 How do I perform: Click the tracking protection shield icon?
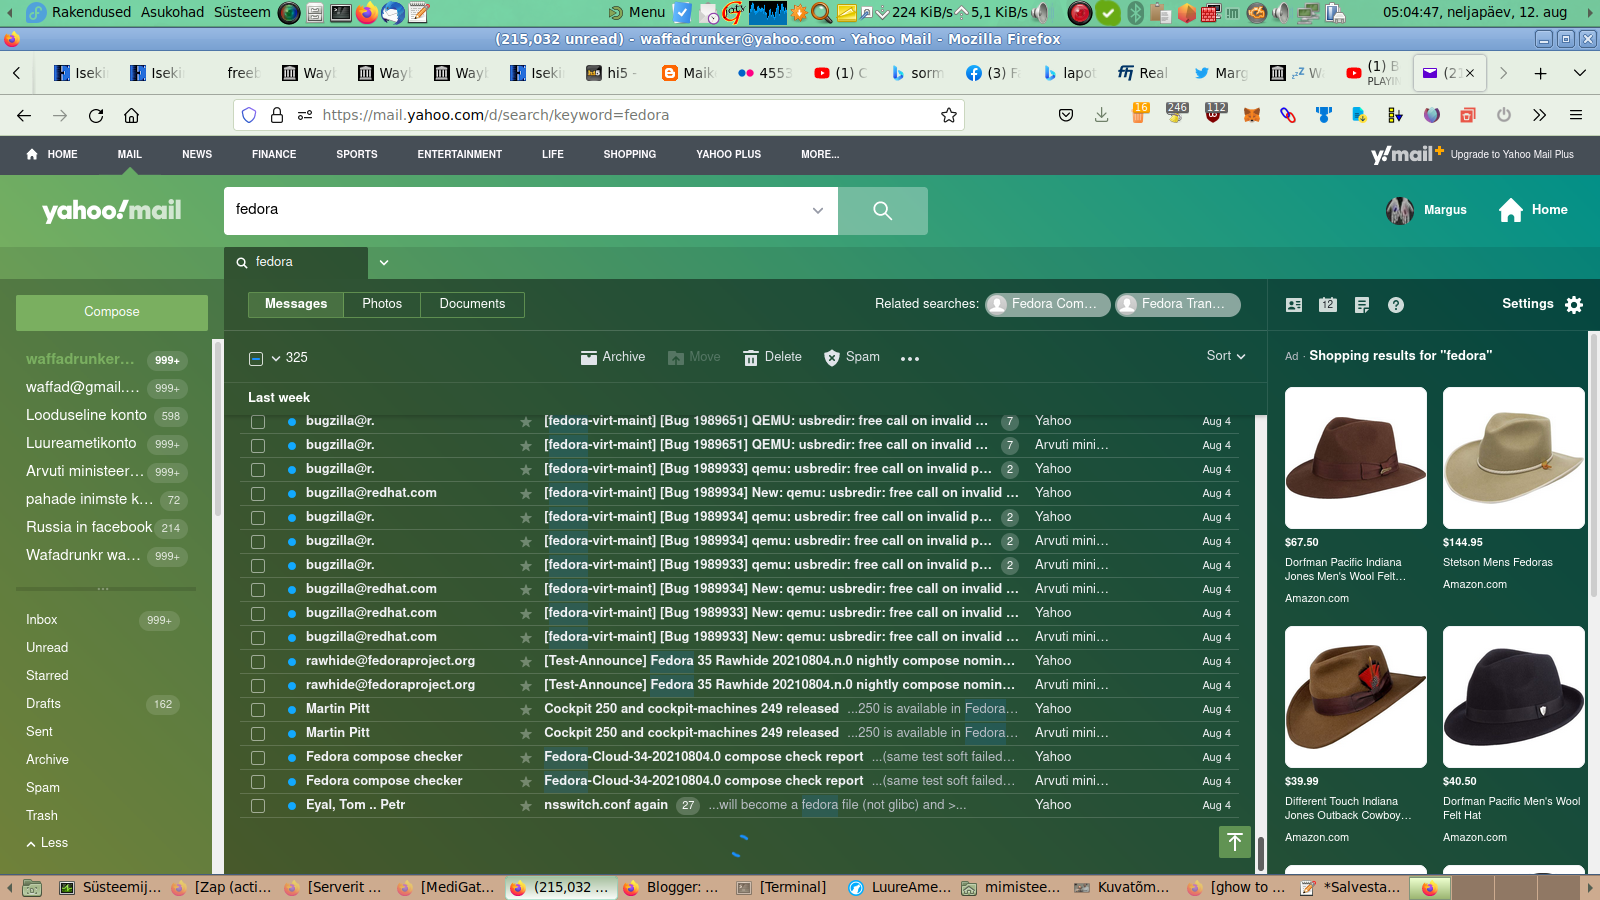click(249, 115)
